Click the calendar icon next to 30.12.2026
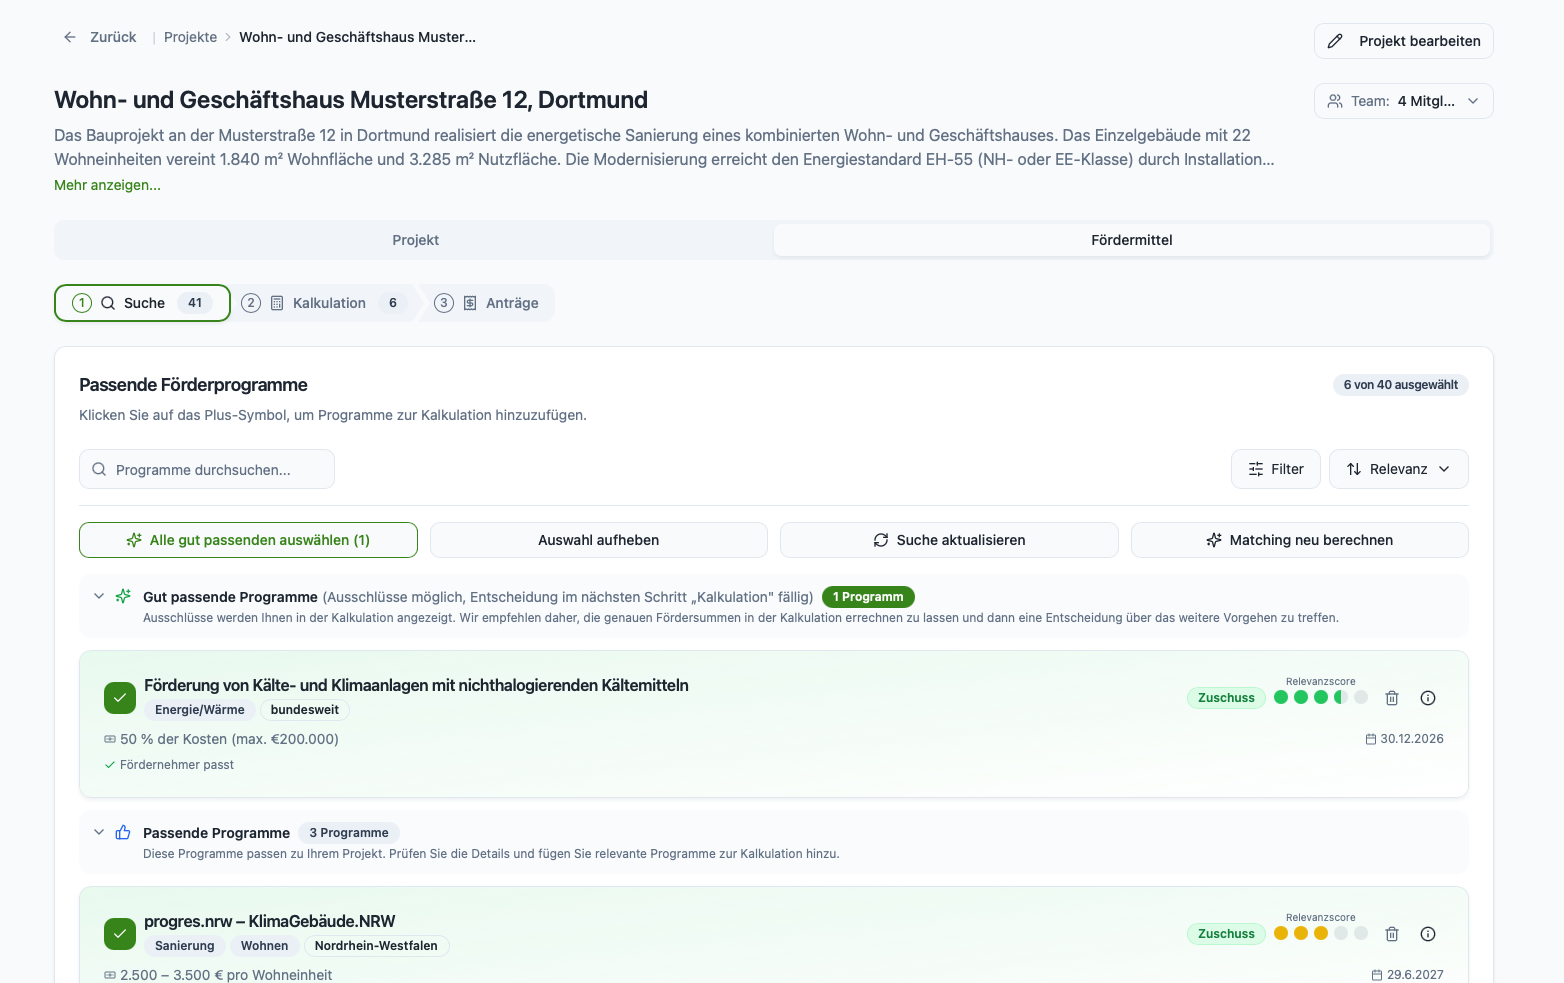 [x=1371, y=739]
